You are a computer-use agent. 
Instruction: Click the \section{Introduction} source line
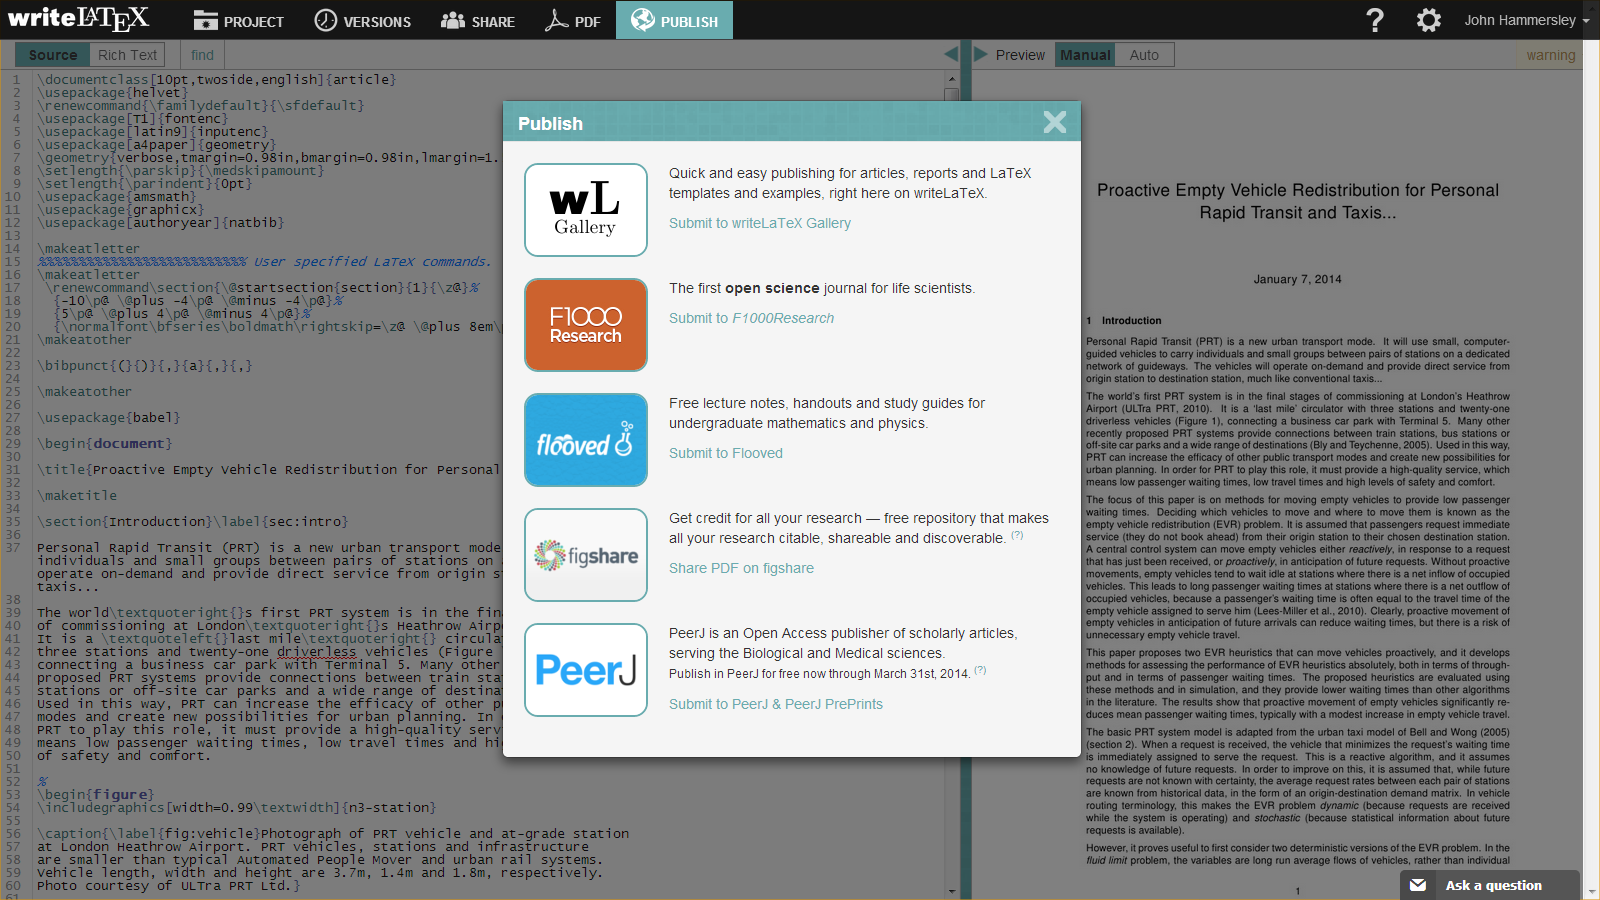(192, 521)
